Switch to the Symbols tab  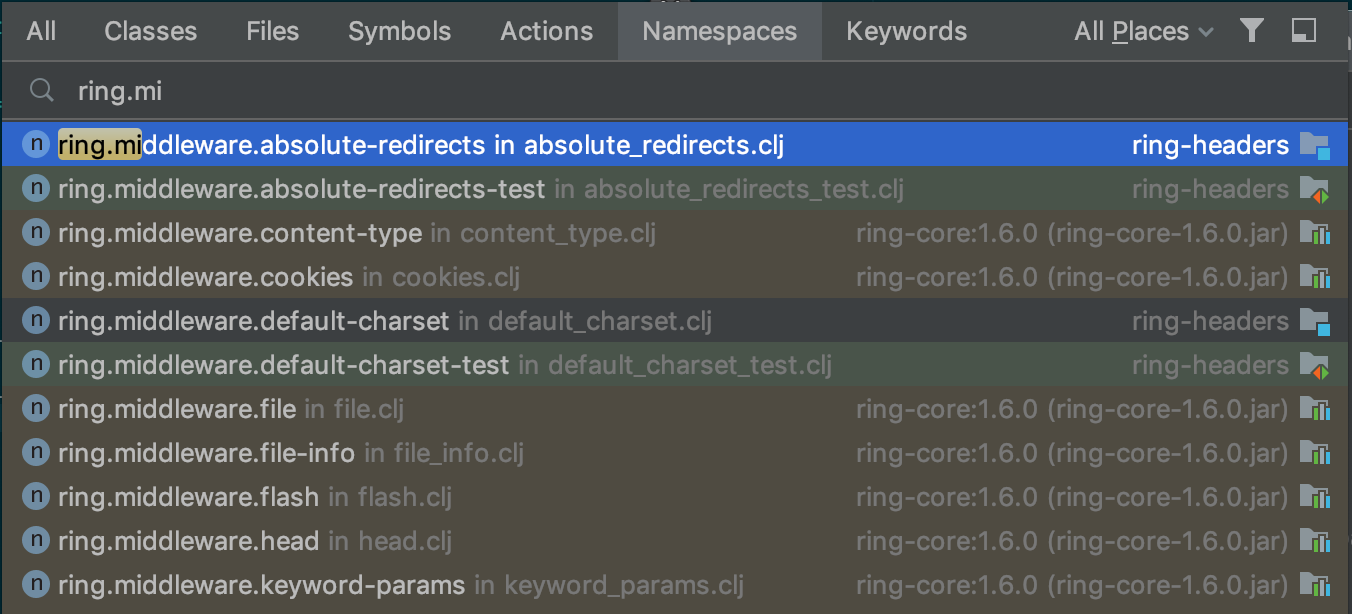[399, 31]
